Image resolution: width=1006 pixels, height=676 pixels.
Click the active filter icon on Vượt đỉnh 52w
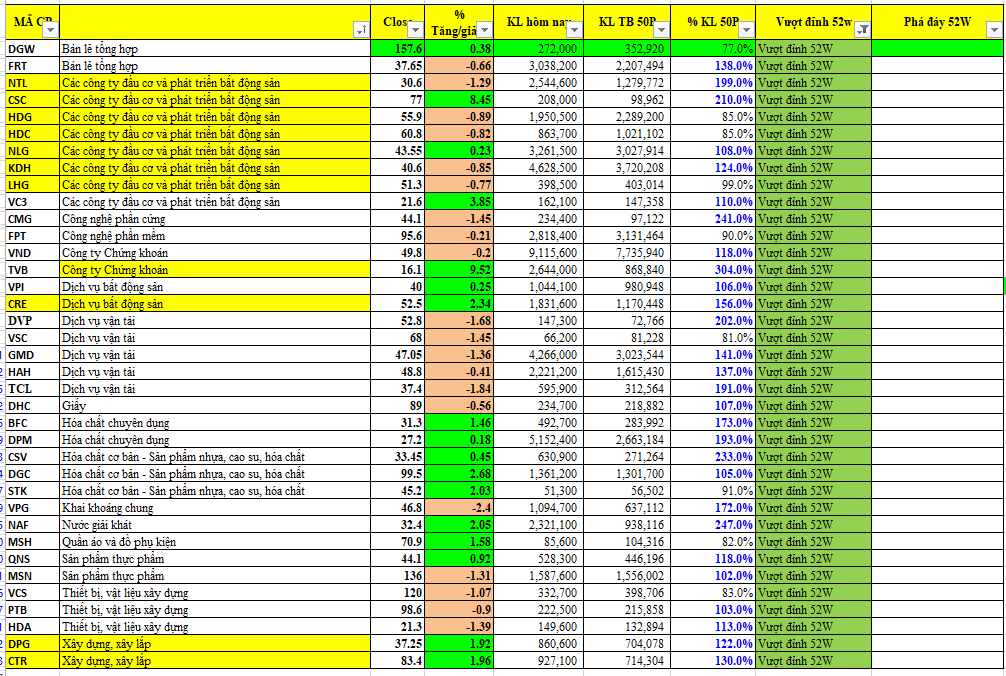coord(863,31)
